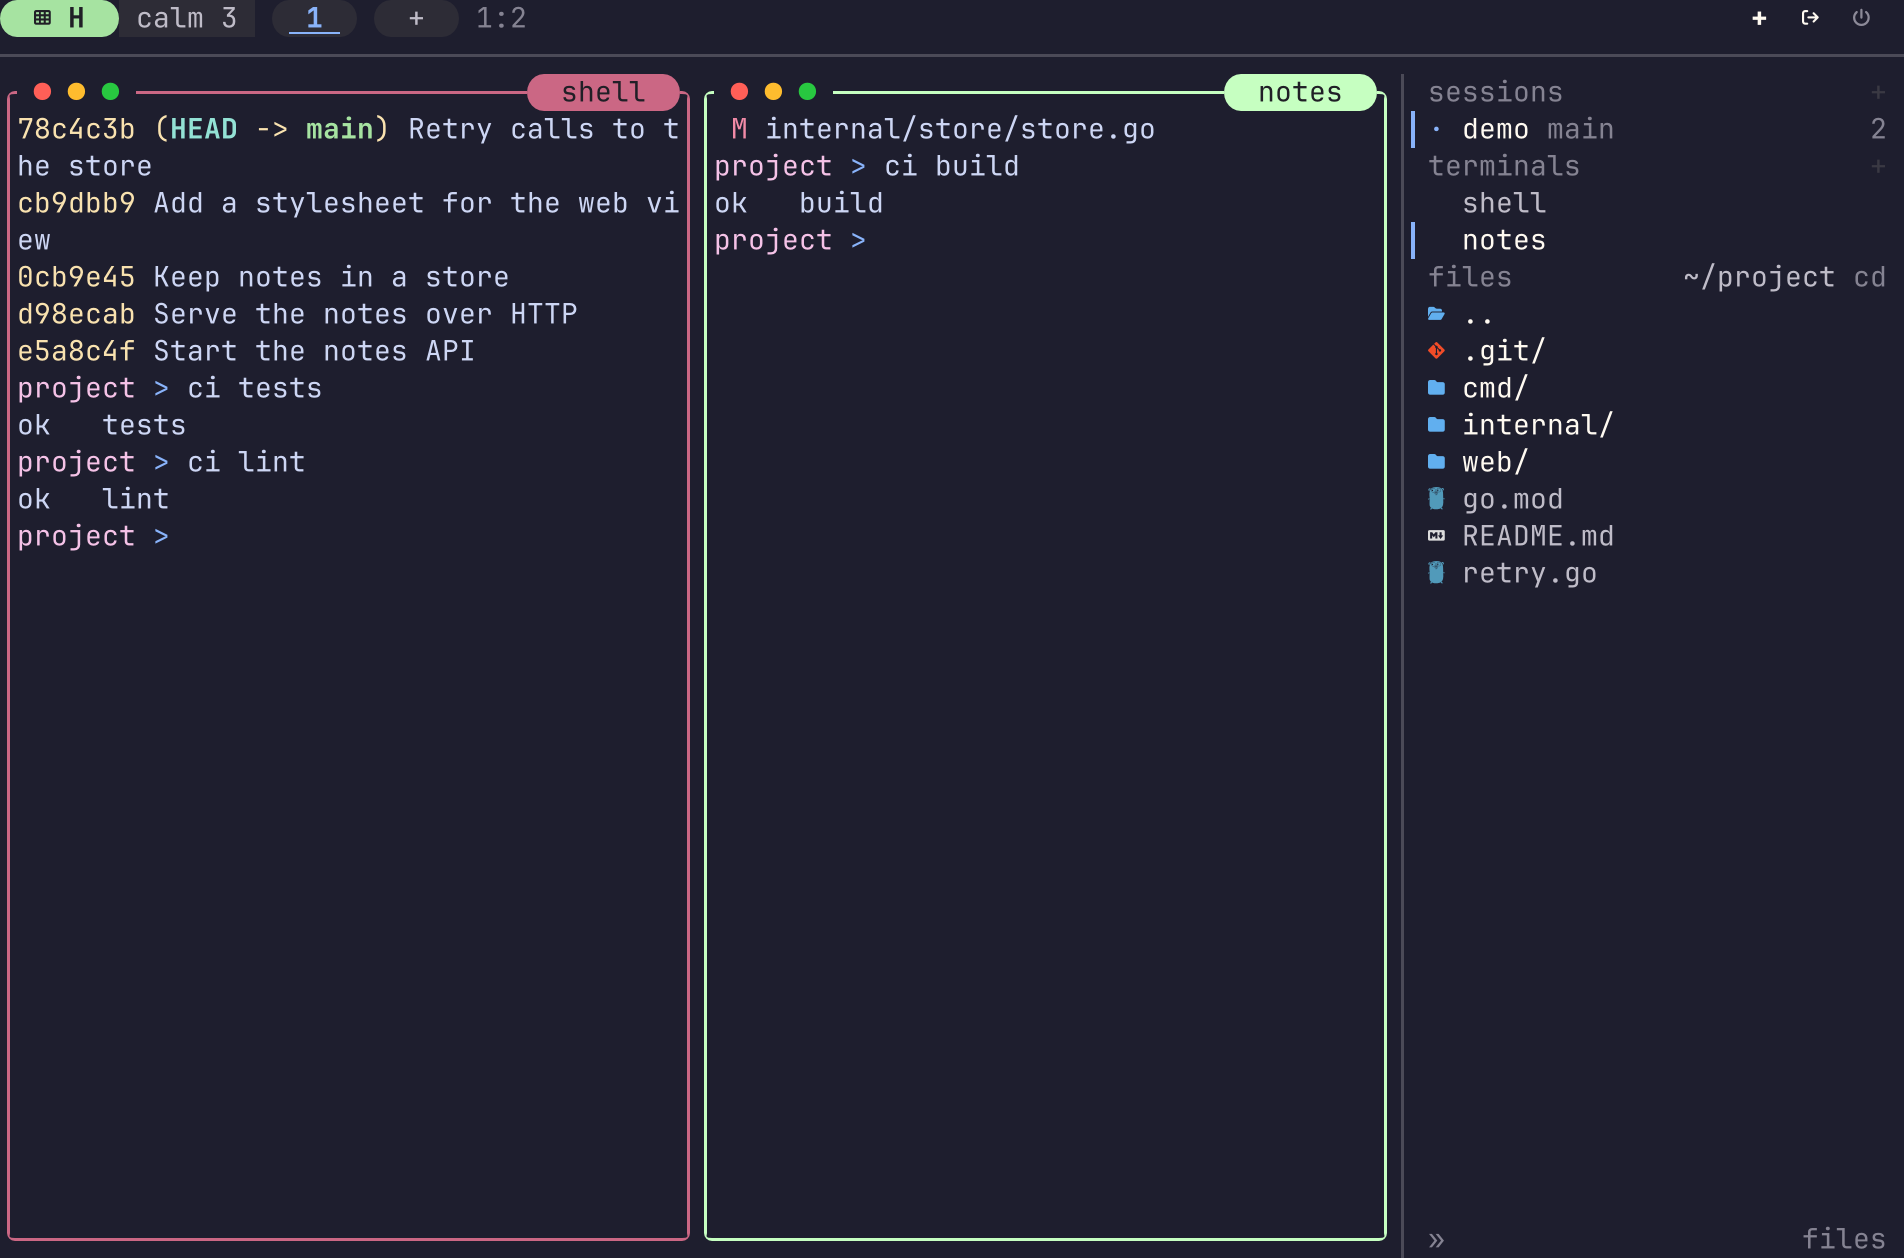Close the notes pane with red dot
The height and width of the screenshot is (1258, 1904).
coord(739,92)
